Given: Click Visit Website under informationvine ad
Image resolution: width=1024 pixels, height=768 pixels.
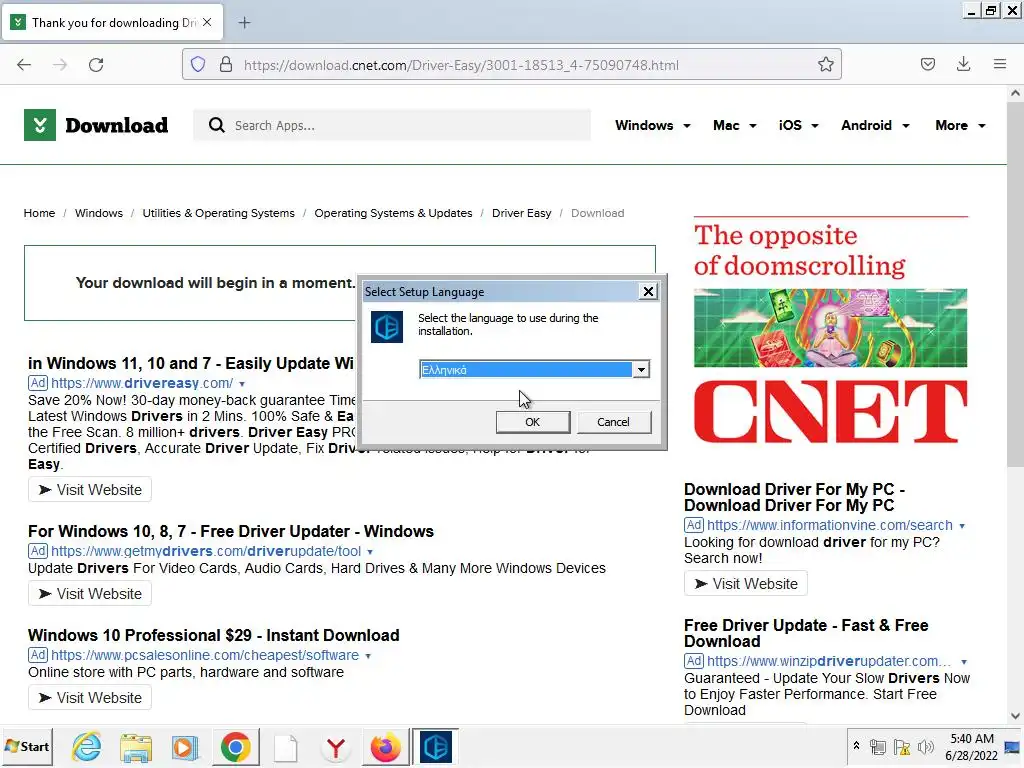Looking at the screenshot, I should (746, 584).
